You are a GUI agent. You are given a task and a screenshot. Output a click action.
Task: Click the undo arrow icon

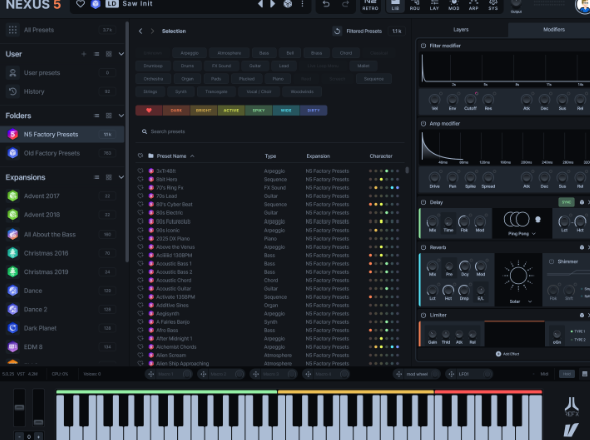coord(326,4)
